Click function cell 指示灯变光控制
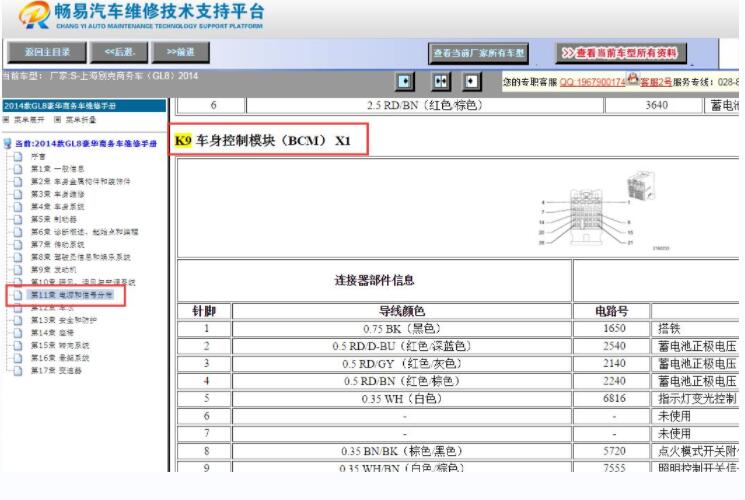Screen dimensions: 745x500 coord(697,398)
